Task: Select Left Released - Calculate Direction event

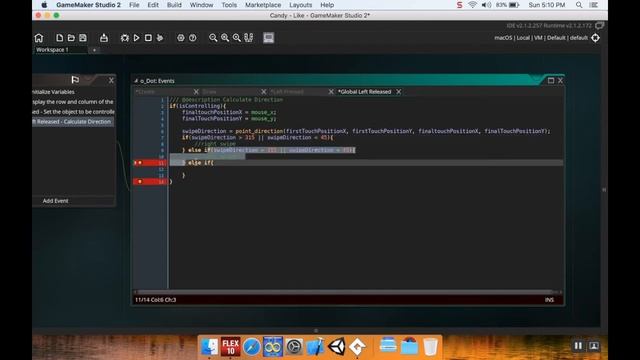Action: [x=73, y=121]
